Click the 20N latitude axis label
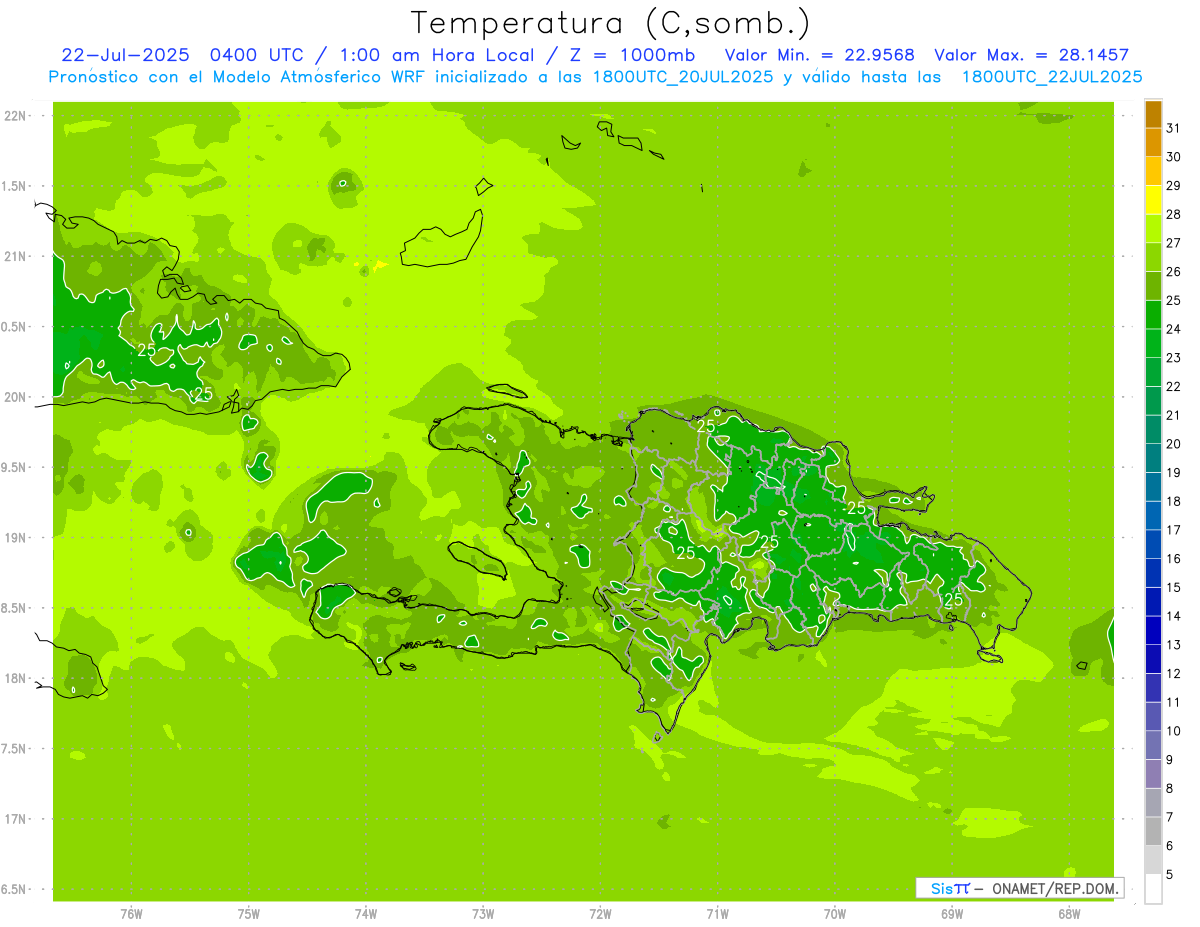 [15, 397]
